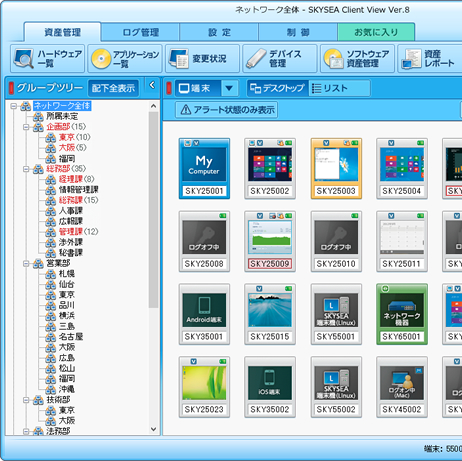462x461 pixels.
Task: Collapse the 総務部 tree node
Action: 26,169
